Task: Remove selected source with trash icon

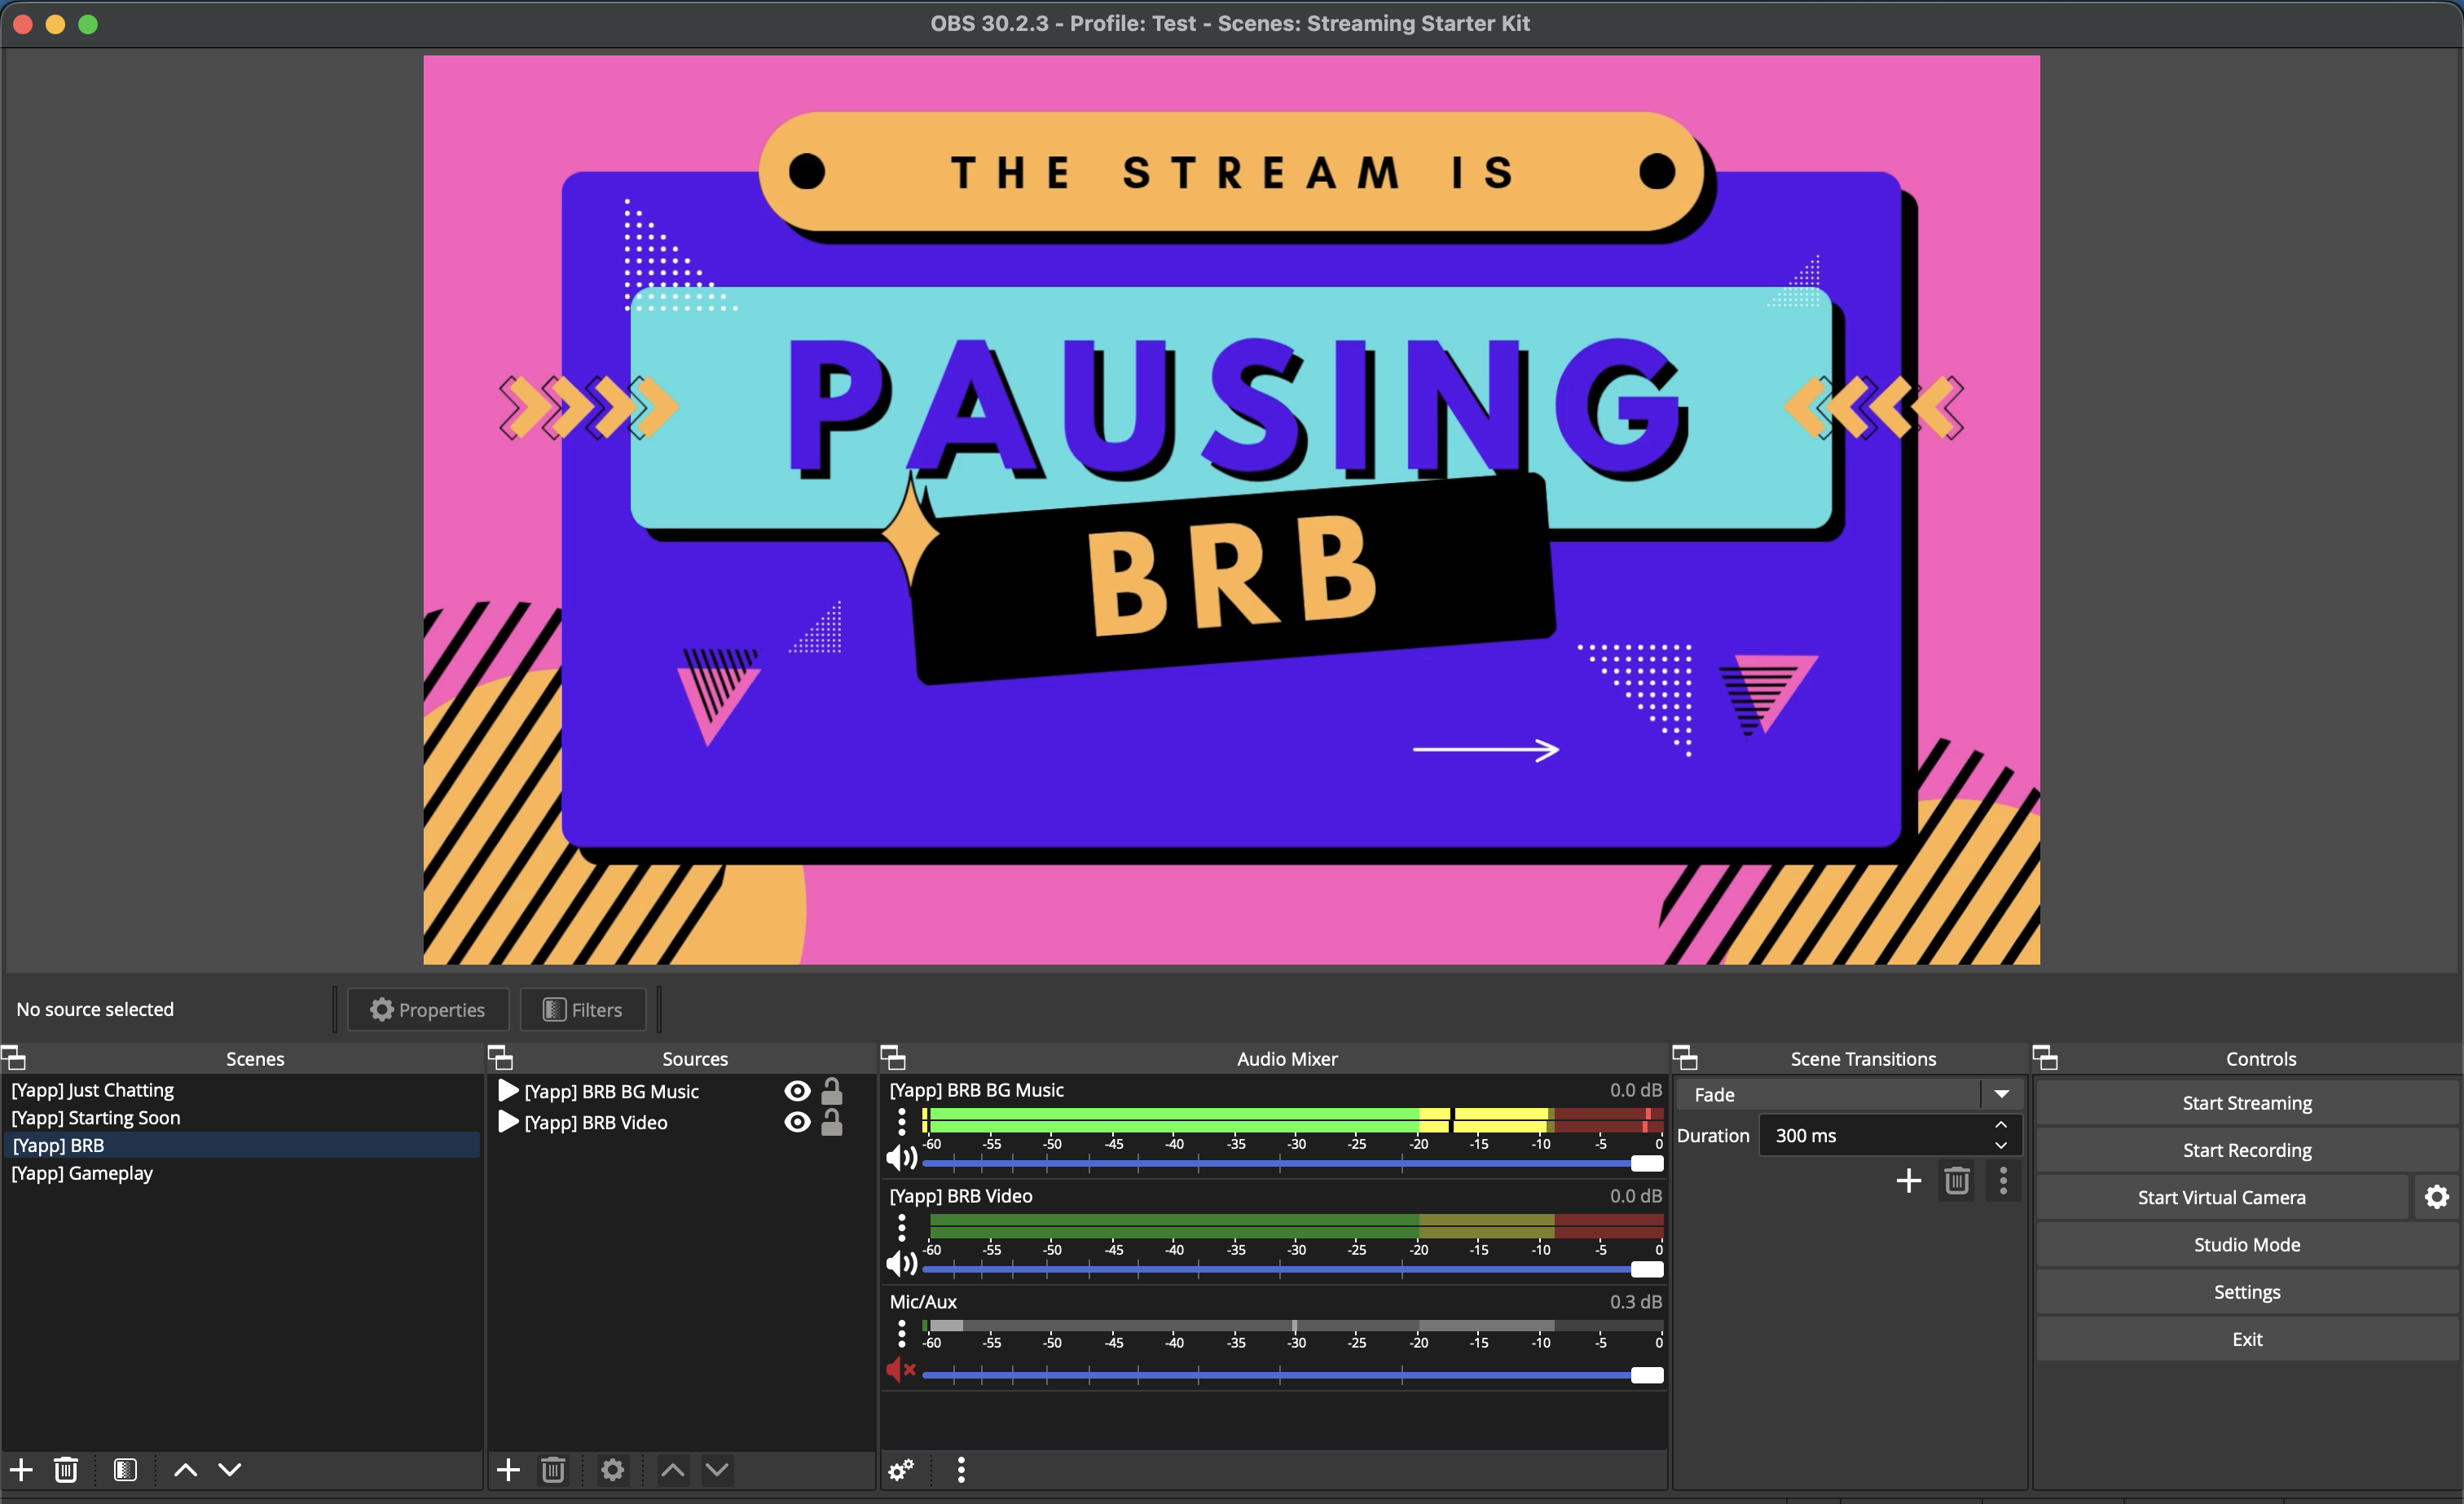Action: pyautogui.click(x=553, y=1469)
